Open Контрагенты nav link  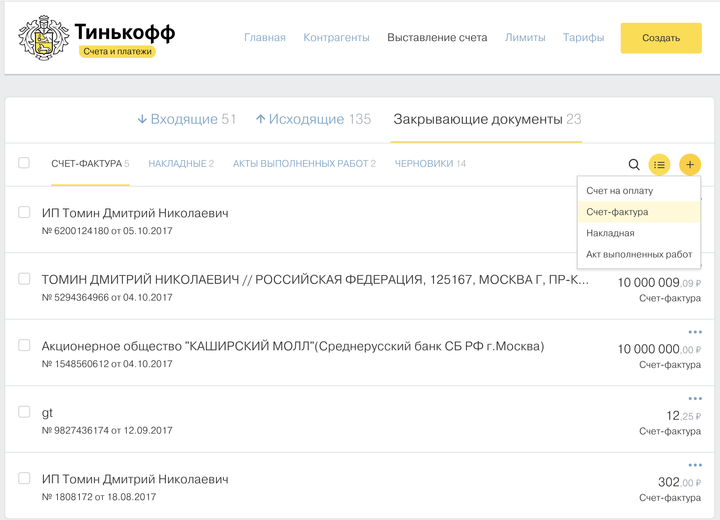336,38
